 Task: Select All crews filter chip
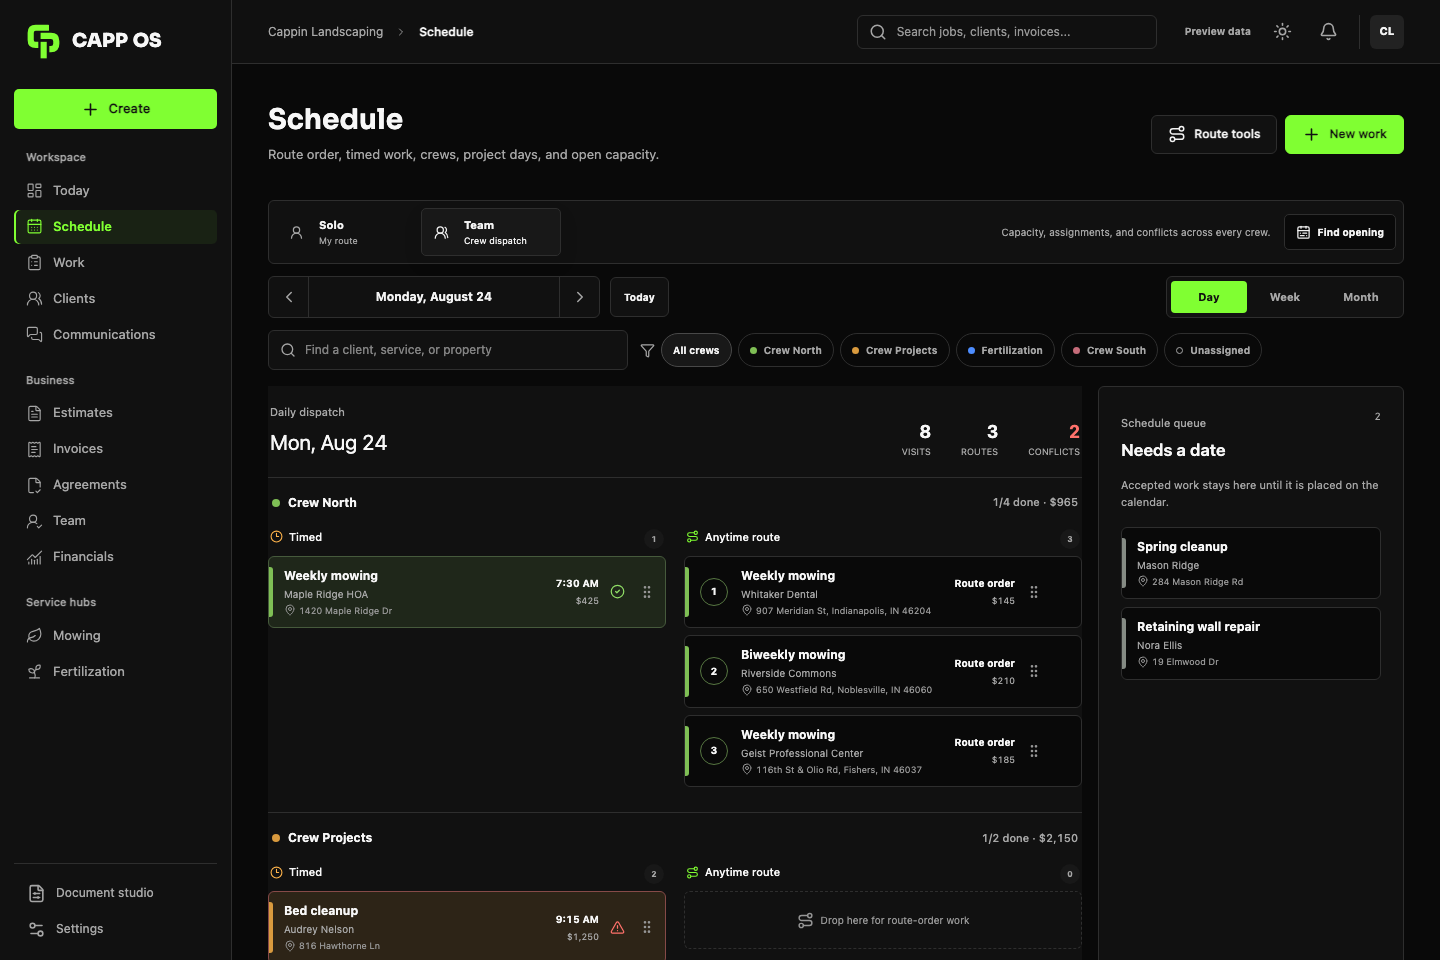[696, 350]
